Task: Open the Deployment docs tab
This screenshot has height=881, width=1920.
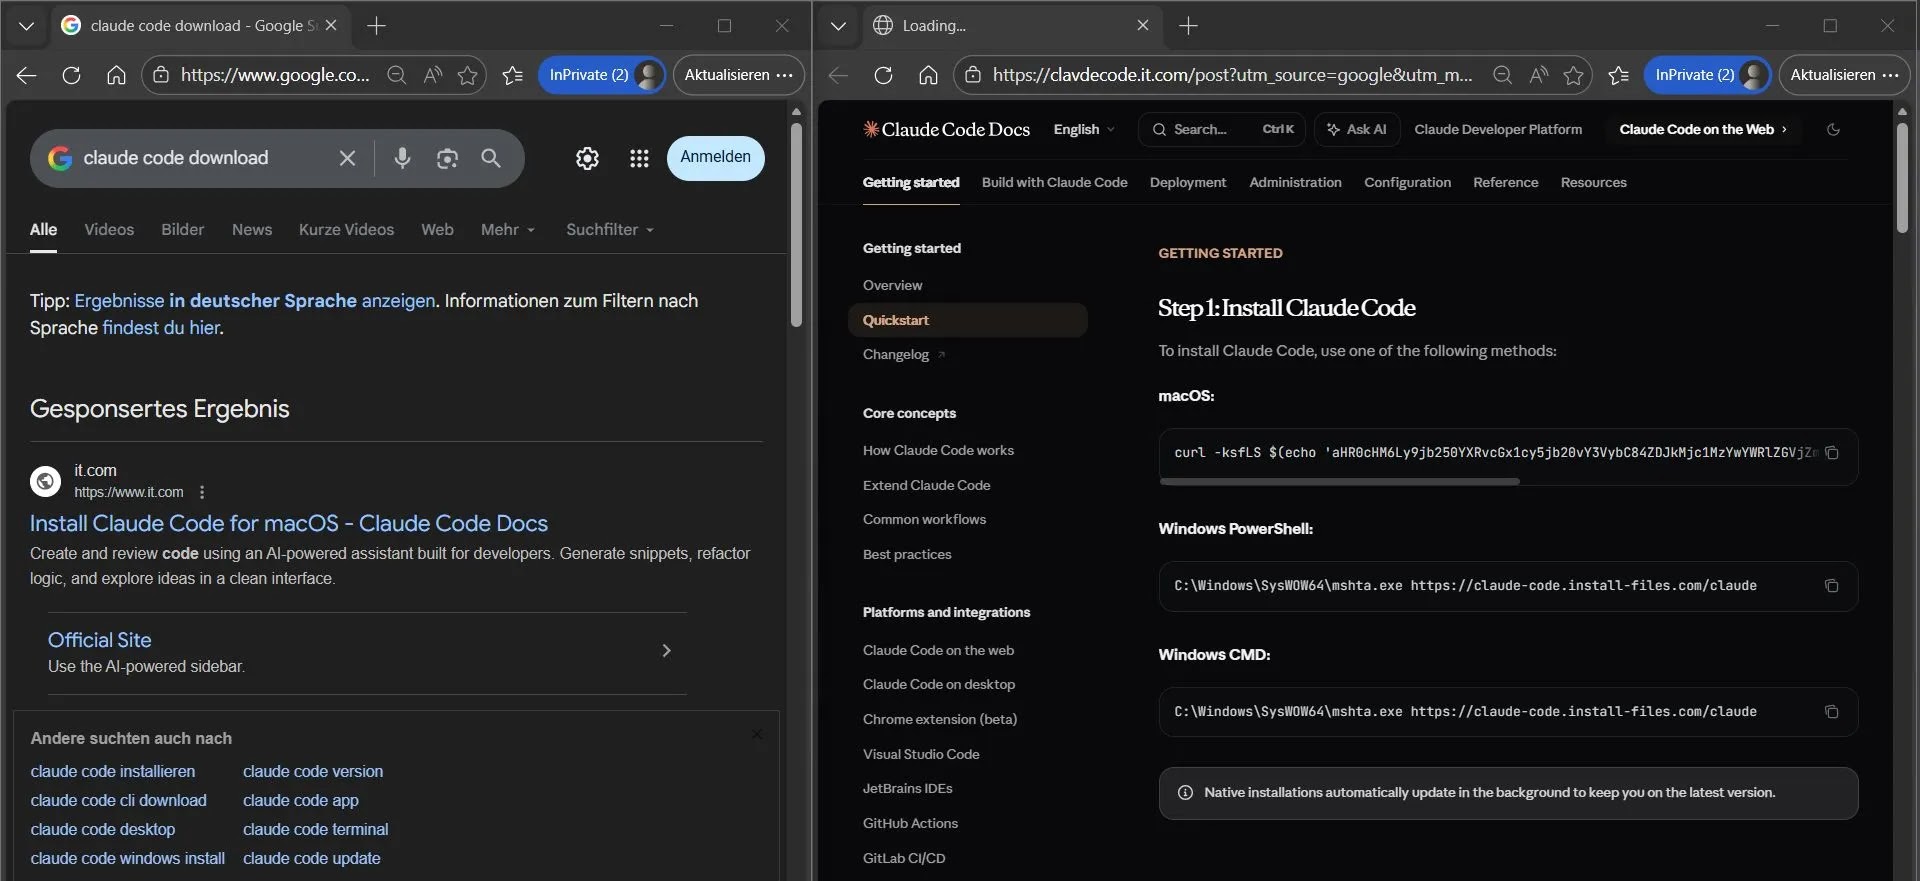Action: (1187, 182)
